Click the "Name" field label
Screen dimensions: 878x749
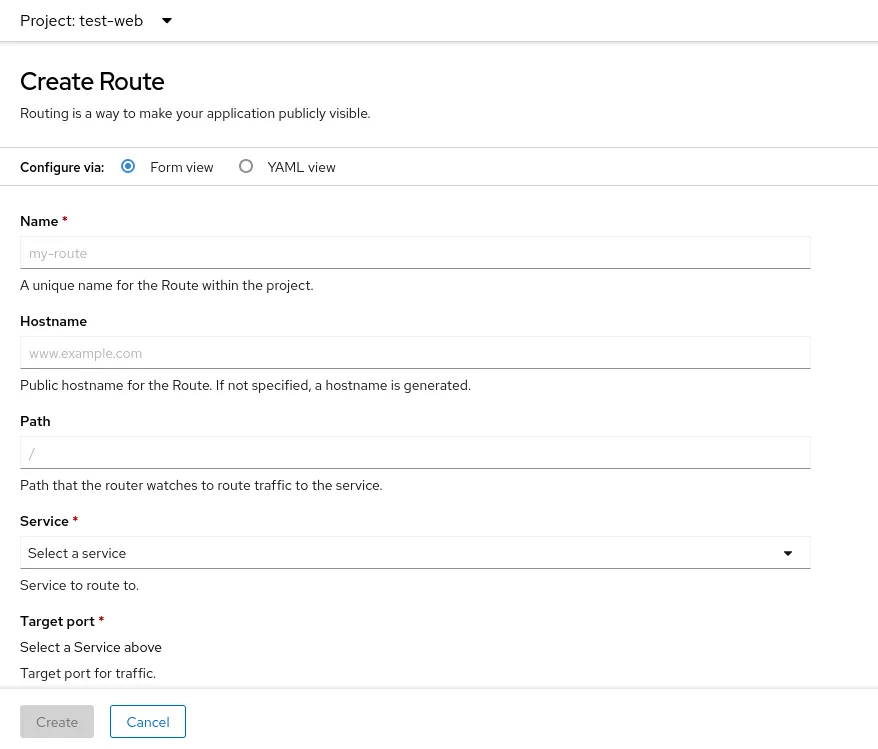tap(39, 221)
